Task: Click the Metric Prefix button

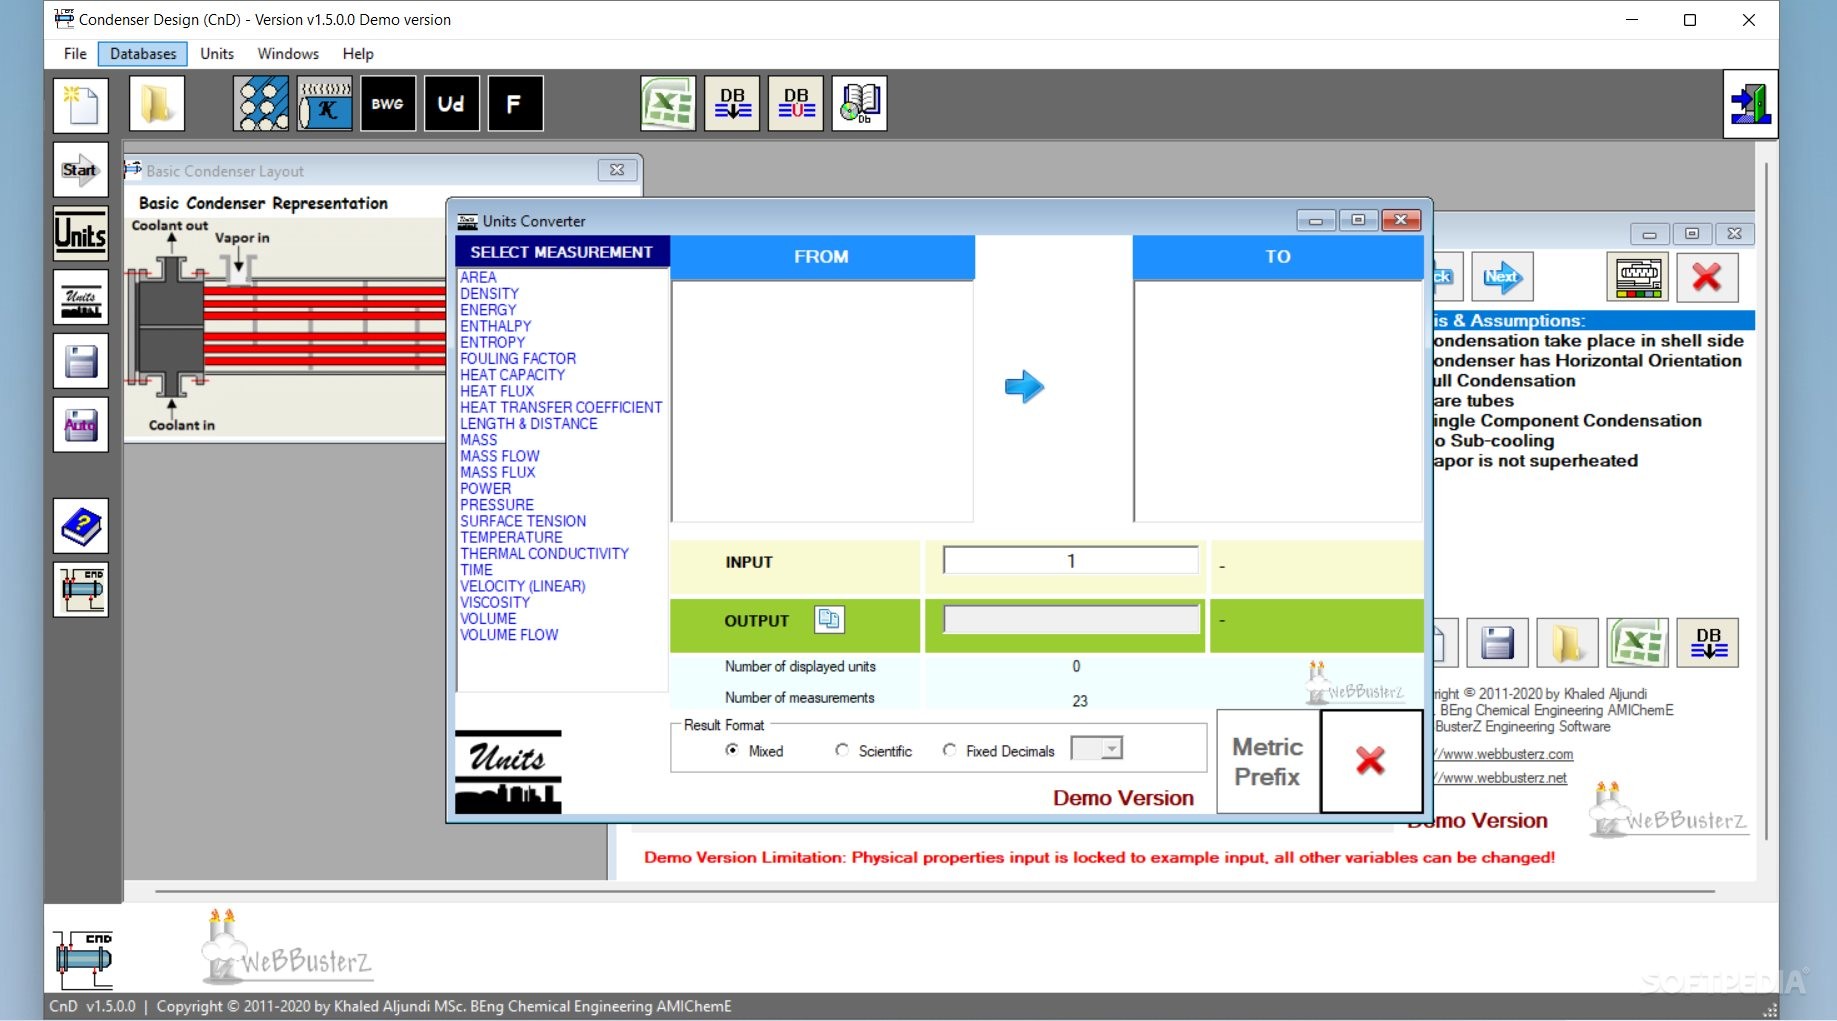Action: point(1268,762)
